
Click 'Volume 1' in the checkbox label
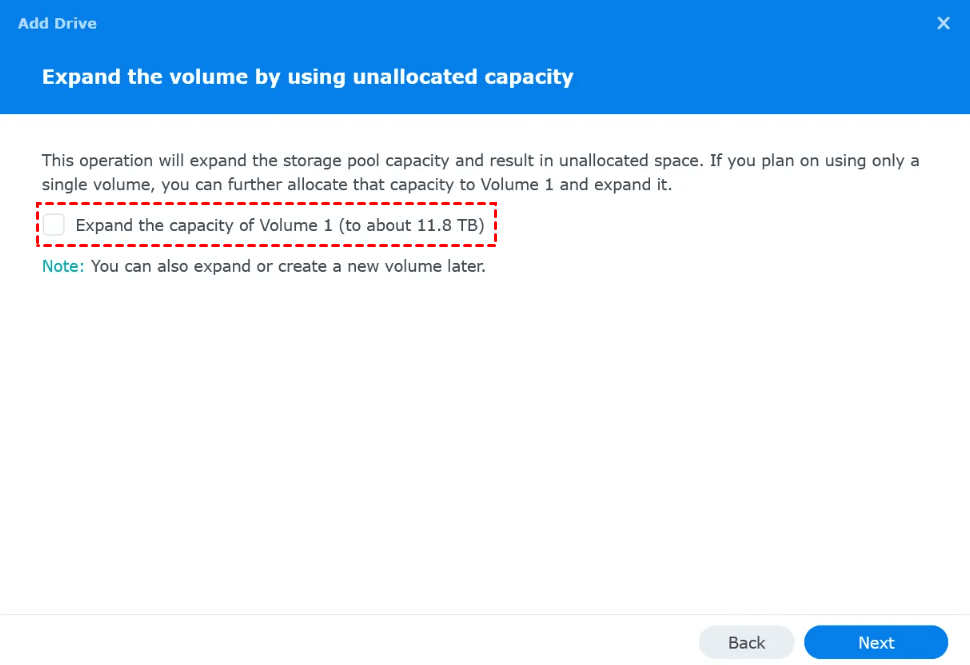click(295, 226)
